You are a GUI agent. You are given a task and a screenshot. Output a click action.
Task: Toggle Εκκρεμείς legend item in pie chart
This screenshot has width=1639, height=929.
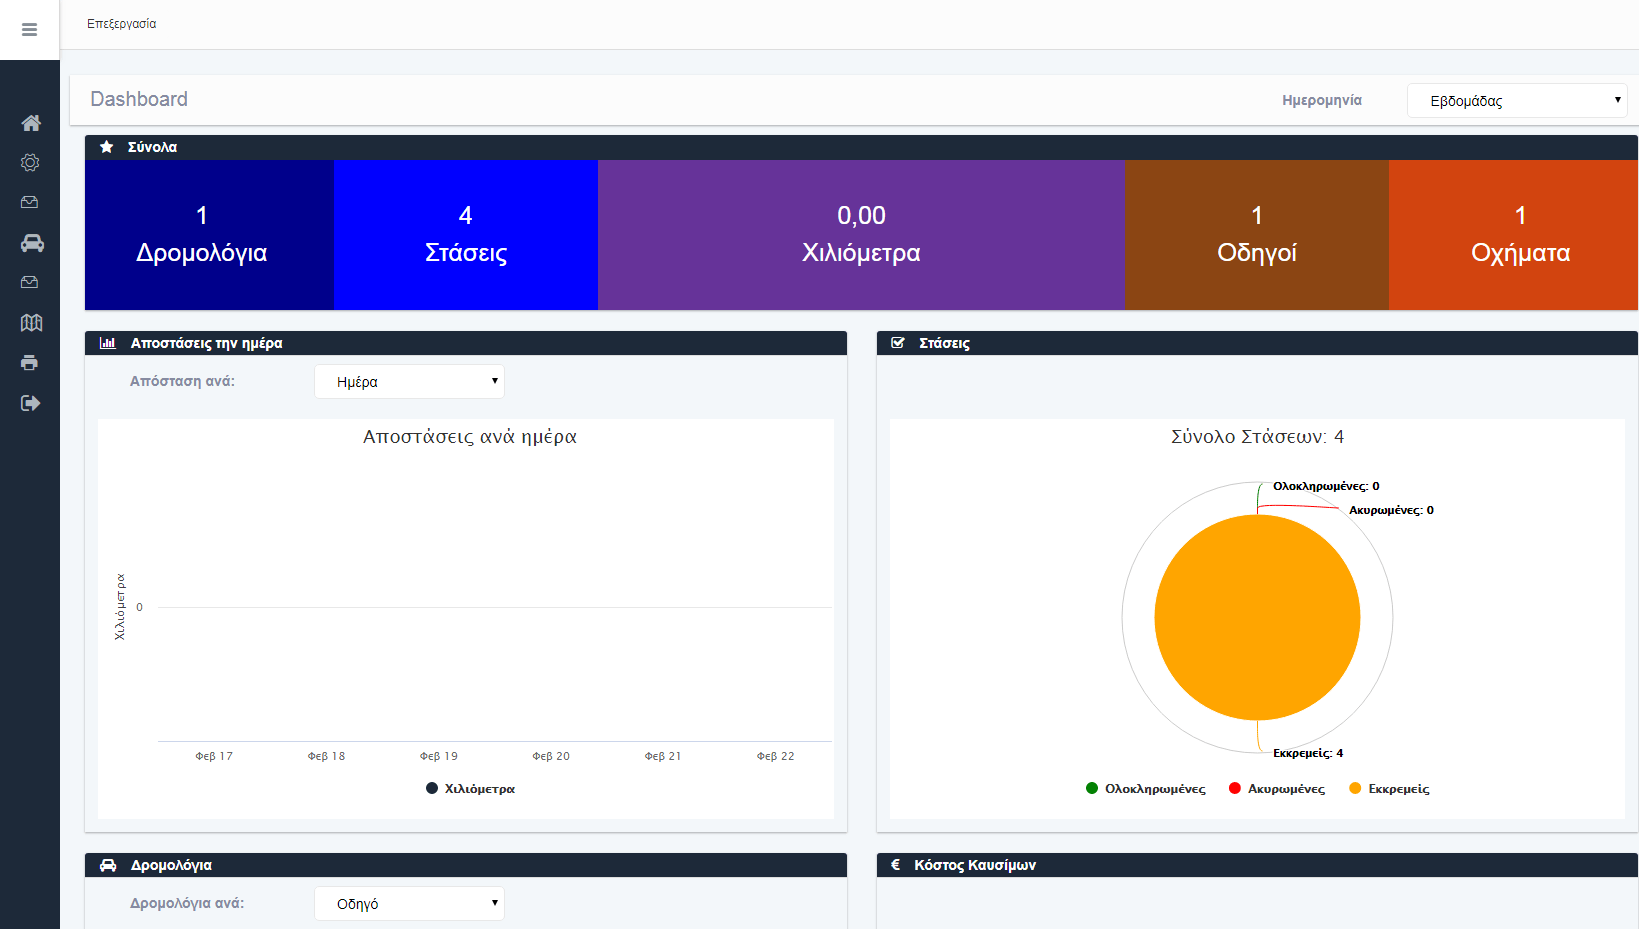coord(1389,789)
